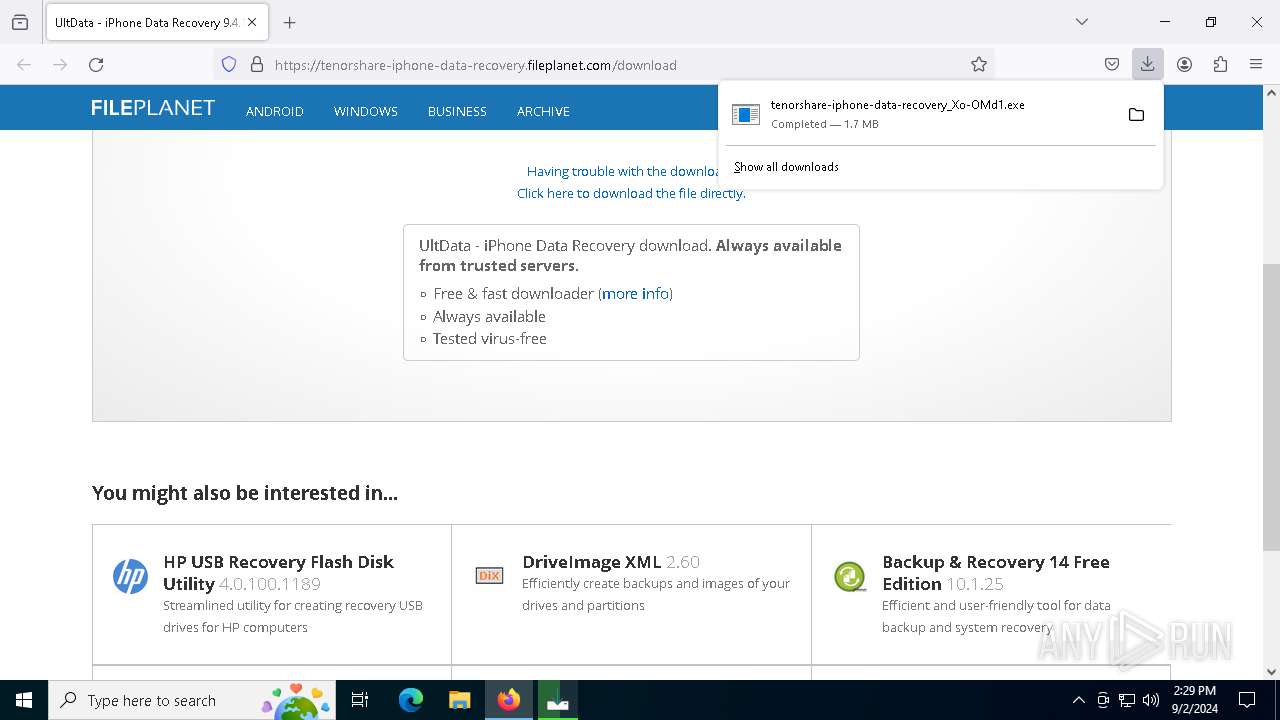Click the Backup & Recovery green icon
Screen dimensions: 1280x720
(x=850, y=576)
